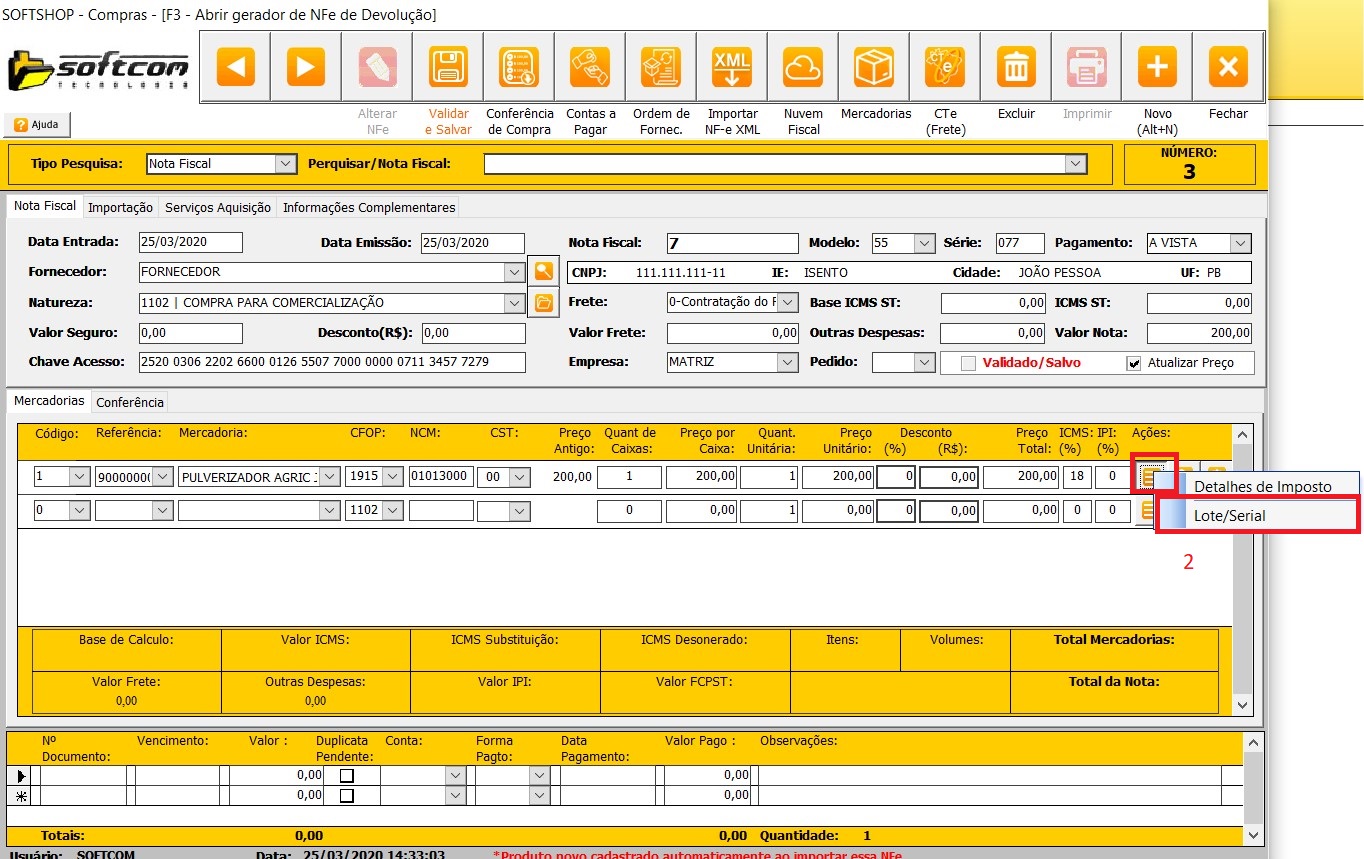Click the Importar NF-e XML icon
The width and height of the screenshot is (1364, 859).
[731, 68]
